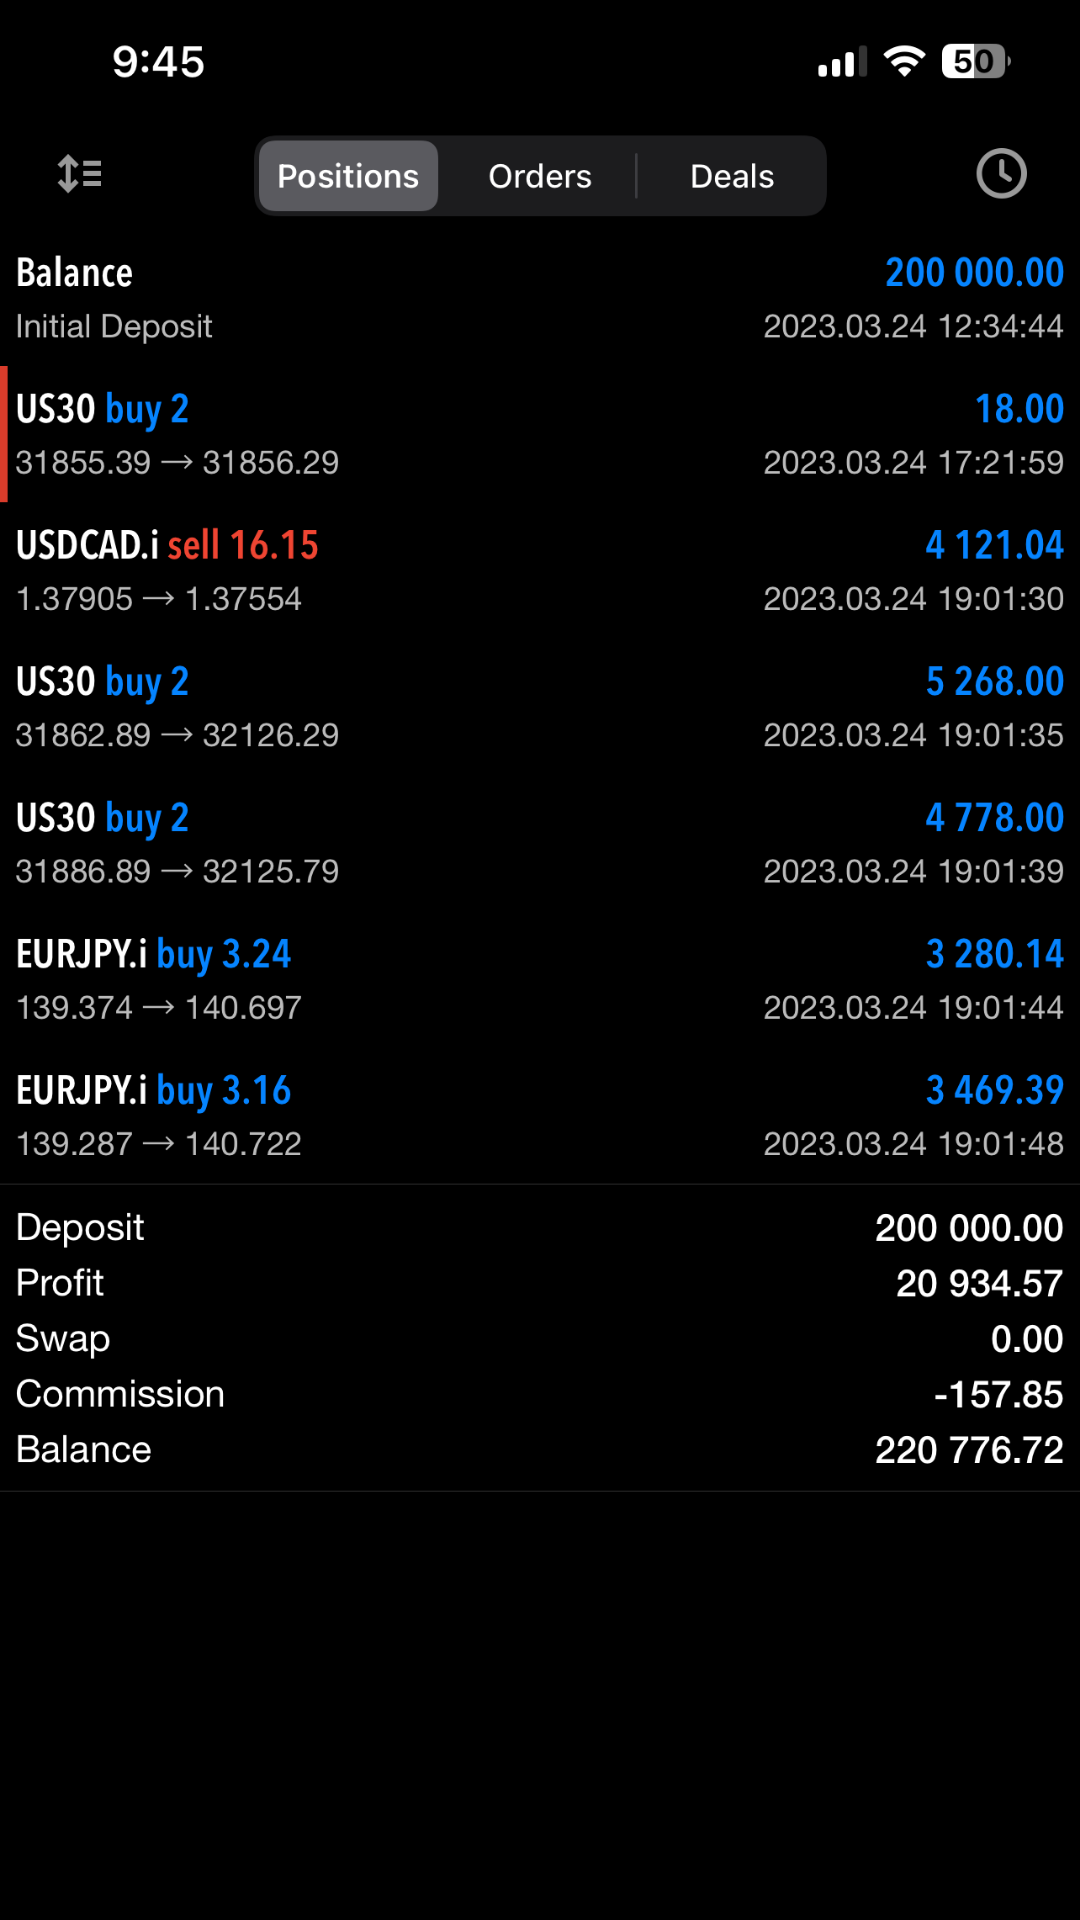
Task: Tap the final Balance summary row
Action: (540, 1450)
